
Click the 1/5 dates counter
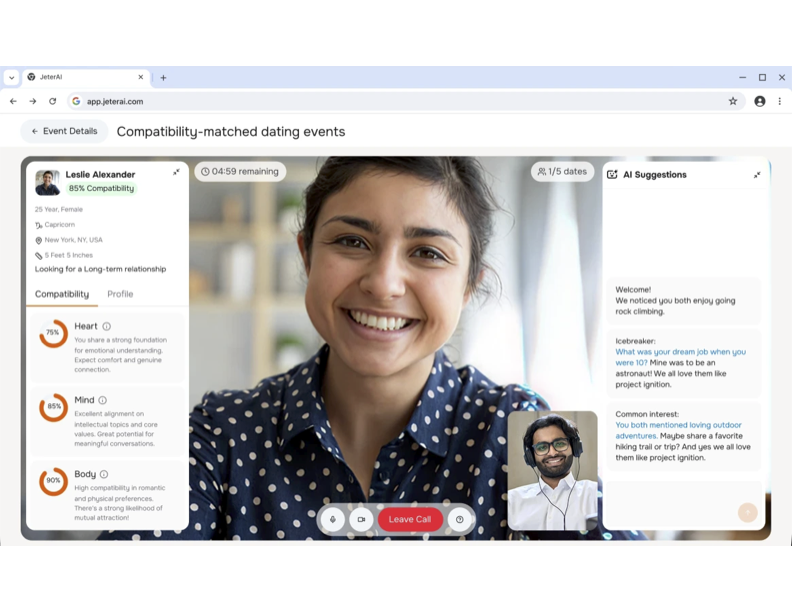(x=562, y=172)
